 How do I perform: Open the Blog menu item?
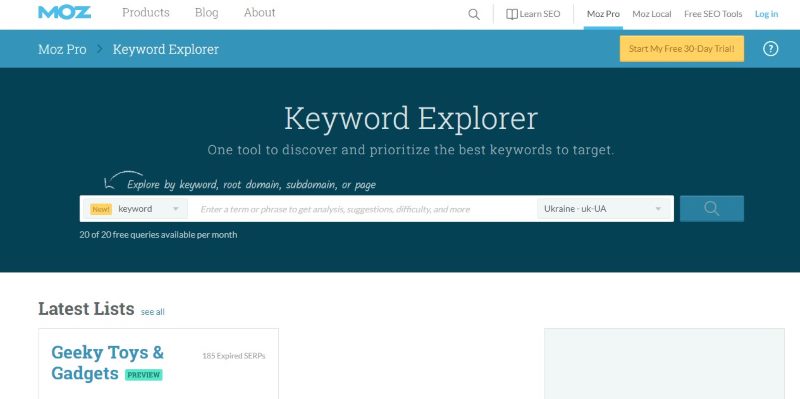click(207, 13)
